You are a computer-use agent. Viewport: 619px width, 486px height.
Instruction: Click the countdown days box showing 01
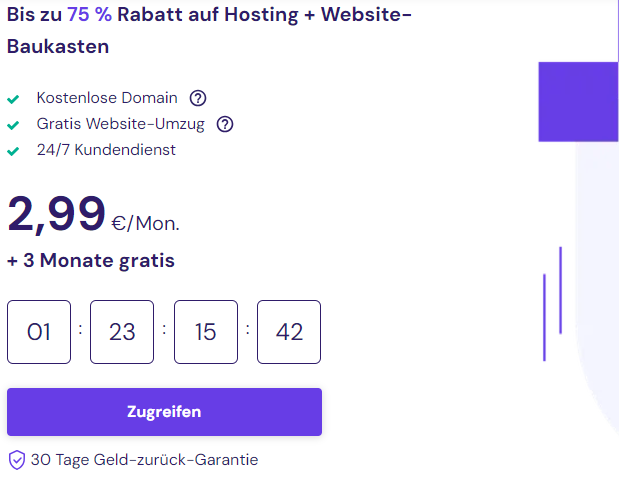click(x=39, y=332)
